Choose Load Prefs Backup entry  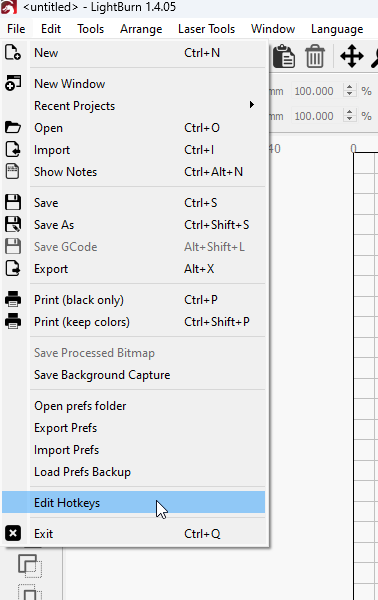[x=134, y=471]
